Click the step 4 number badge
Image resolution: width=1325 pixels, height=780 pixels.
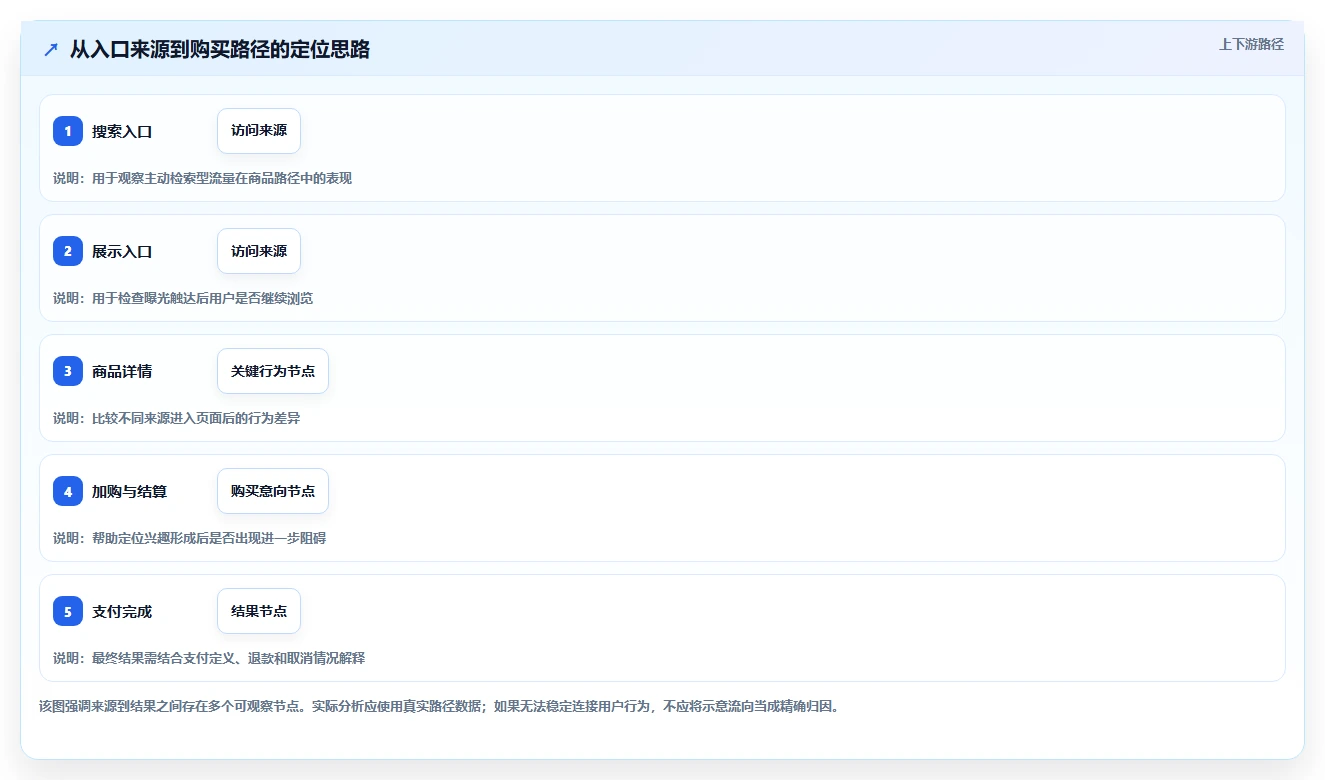coord(68,491)
